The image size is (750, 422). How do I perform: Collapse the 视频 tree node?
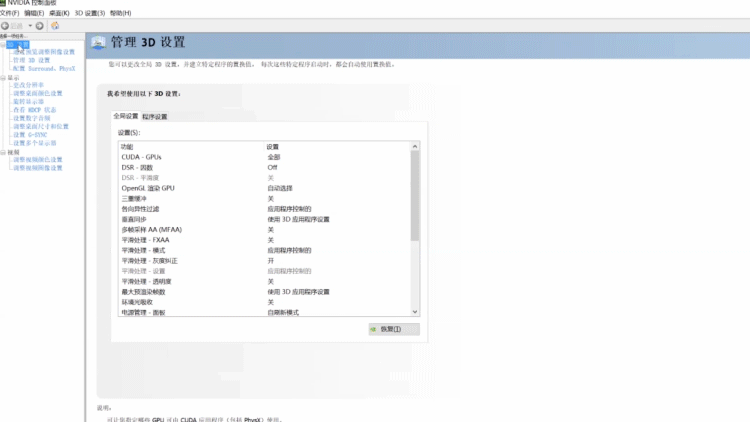point(3,152)
